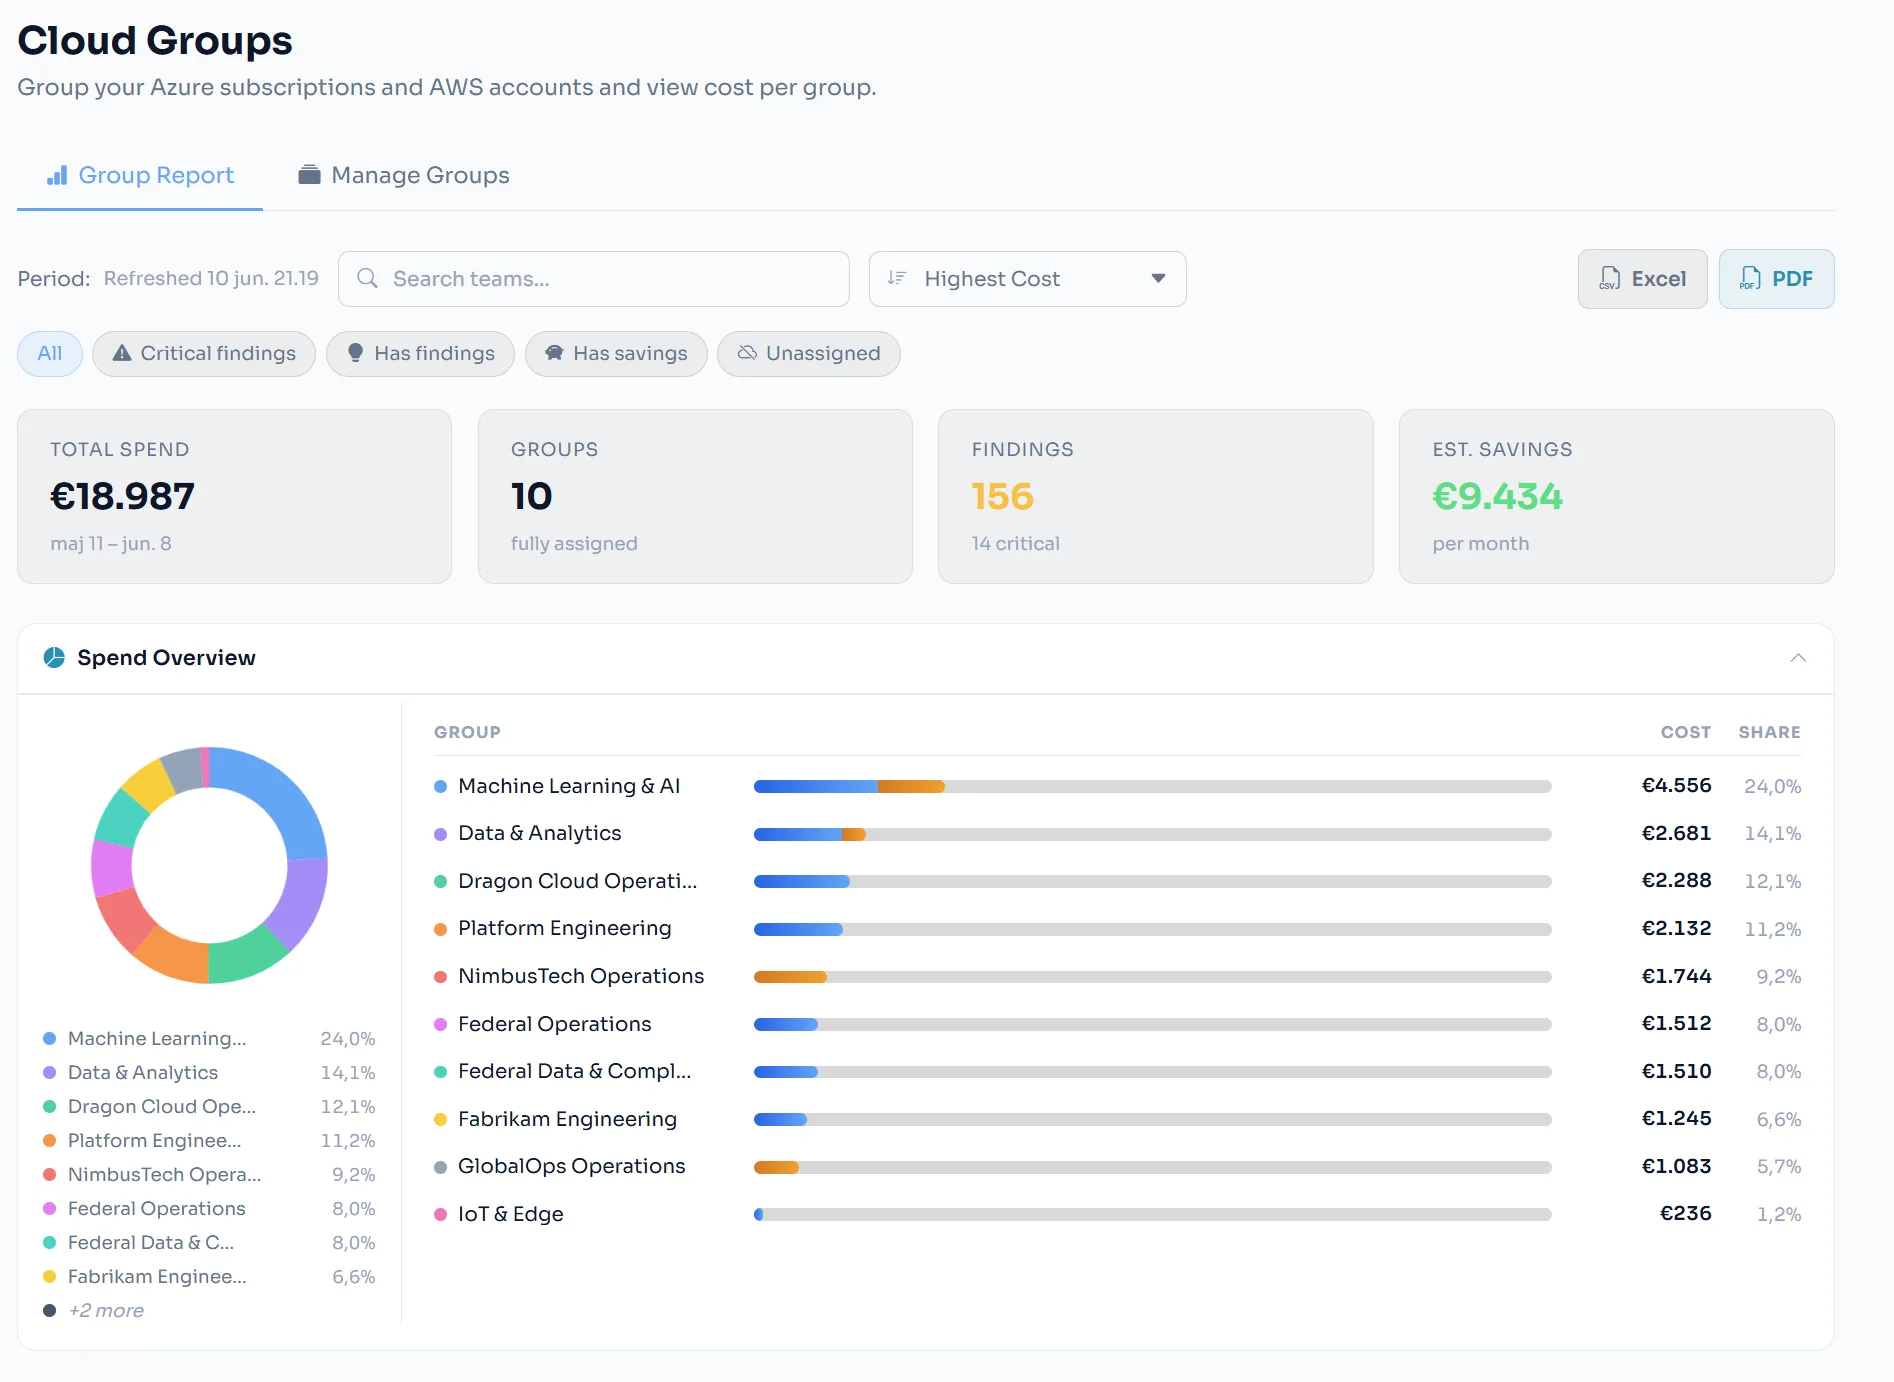Image resolution: width=1894 pixels, height=1382 pixels.
Task: Toggle the Critical findings filter chip
Action: click(204, 354)
